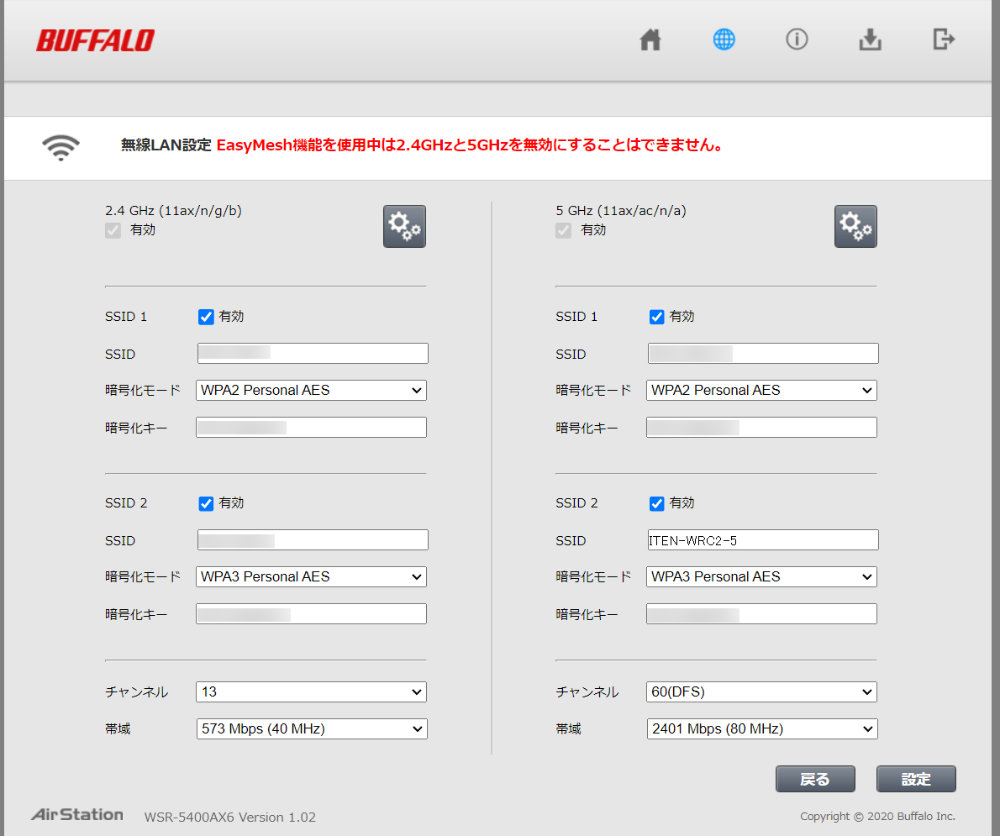Screen dimensions: 1000x836
Task: Click 2.4 GHz SSID 2 name field
Action: [x=312, y=539]
